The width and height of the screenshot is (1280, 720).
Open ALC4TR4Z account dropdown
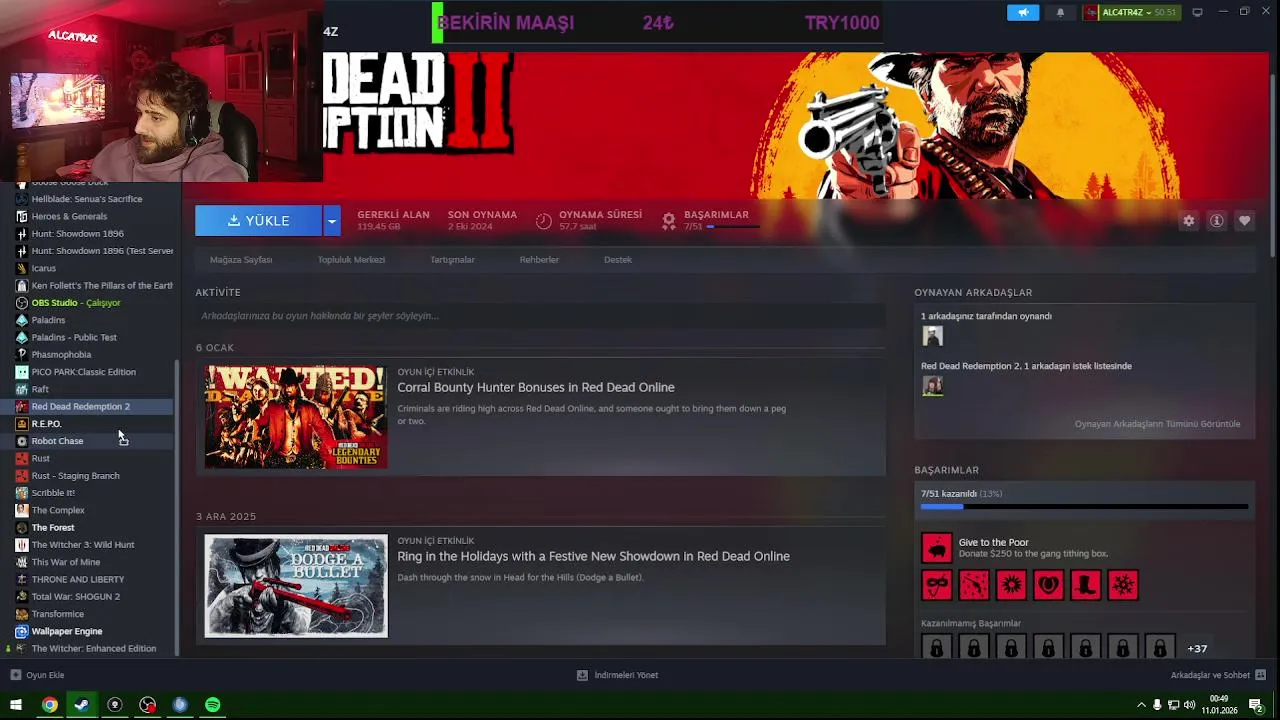(x=1131, y=13)
